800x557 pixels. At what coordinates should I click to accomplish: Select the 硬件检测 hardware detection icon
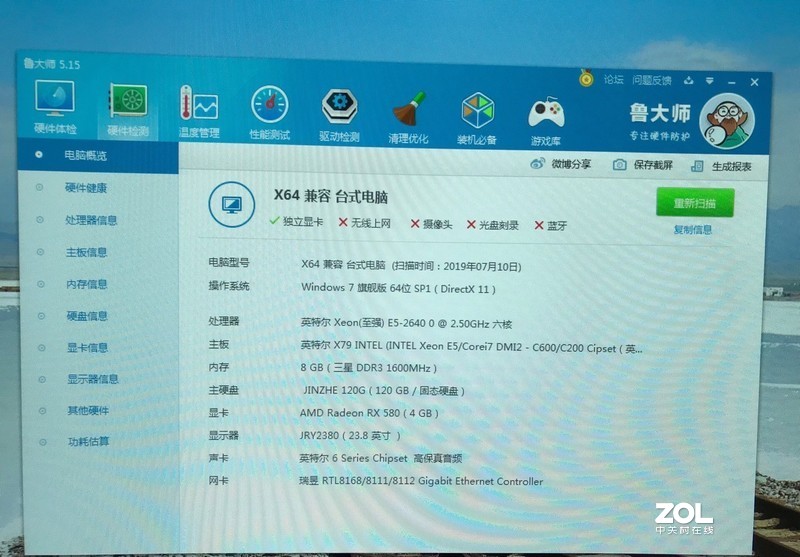[x=128, y=111]
